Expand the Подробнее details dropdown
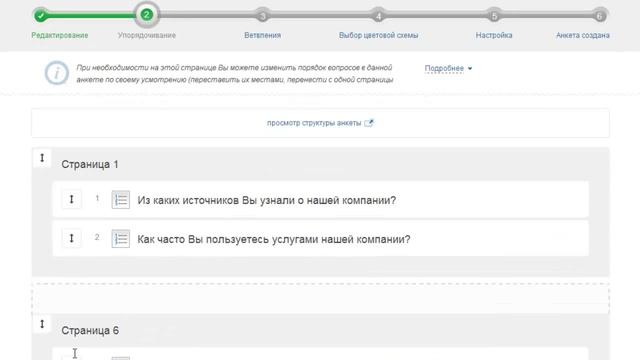The width and height of the screenshot is (640, 360). coord(448,68)
